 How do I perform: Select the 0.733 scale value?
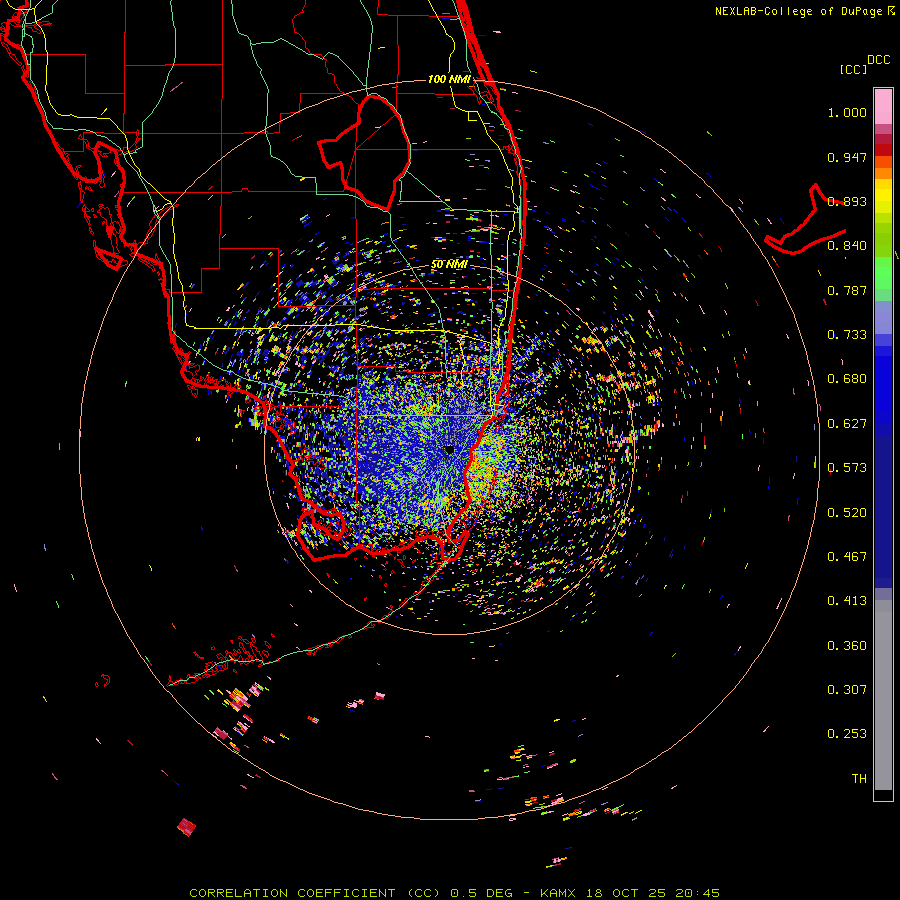pyautogui.click(x=847, y=335)
